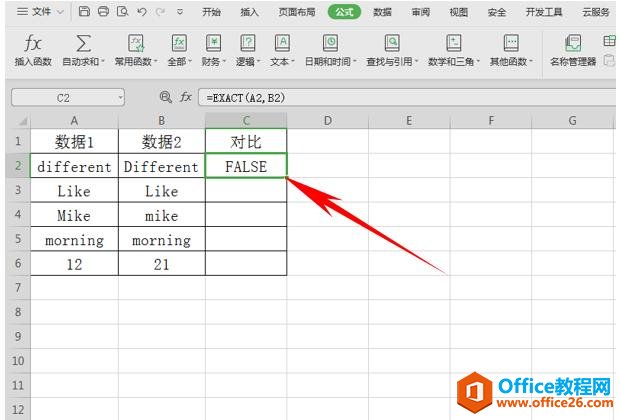
Task: Open Financial functions (财务) icon
Action: 213,43
